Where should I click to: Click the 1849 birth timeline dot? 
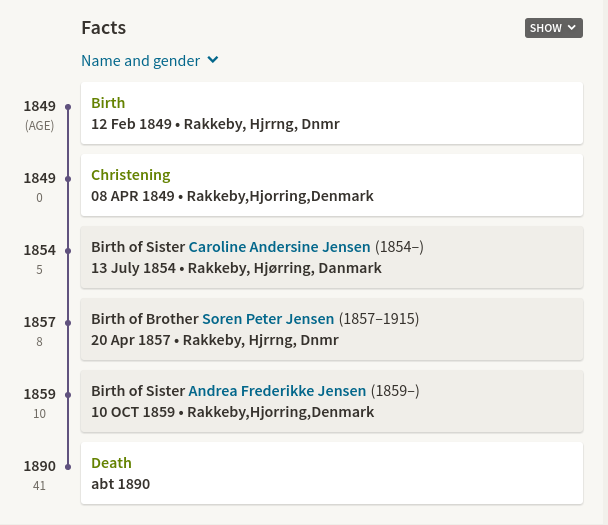(68, 107)
